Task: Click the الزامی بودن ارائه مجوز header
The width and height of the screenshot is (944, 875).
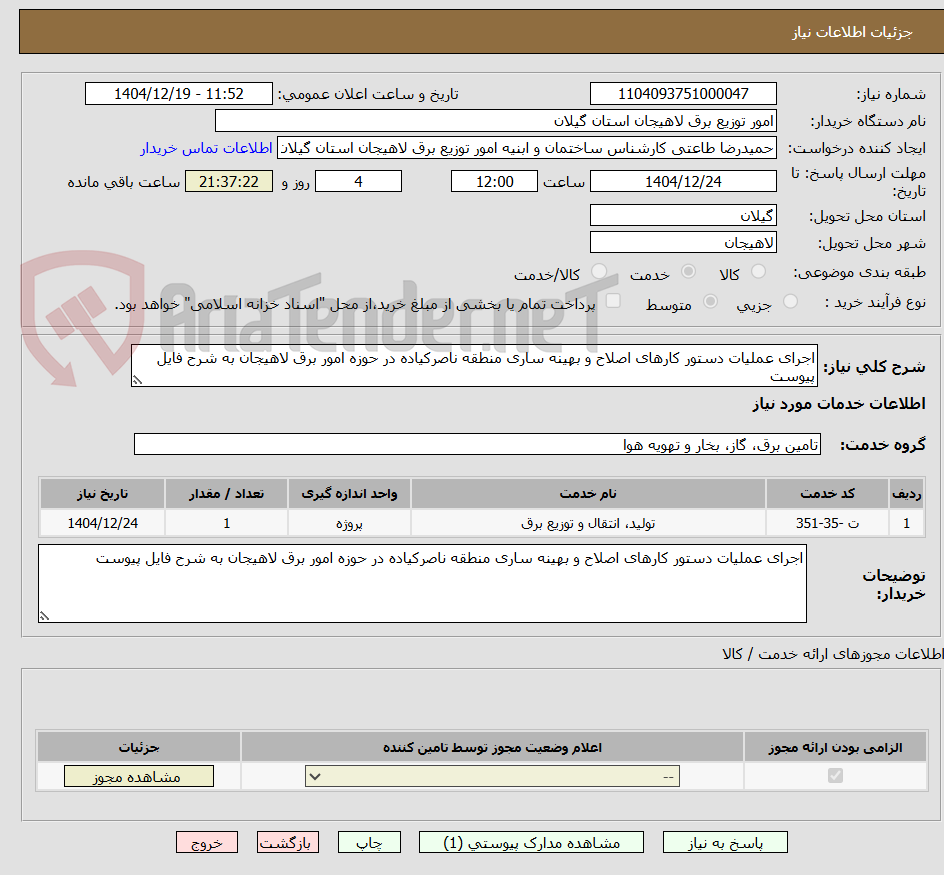Action: (x=835, y=747)
